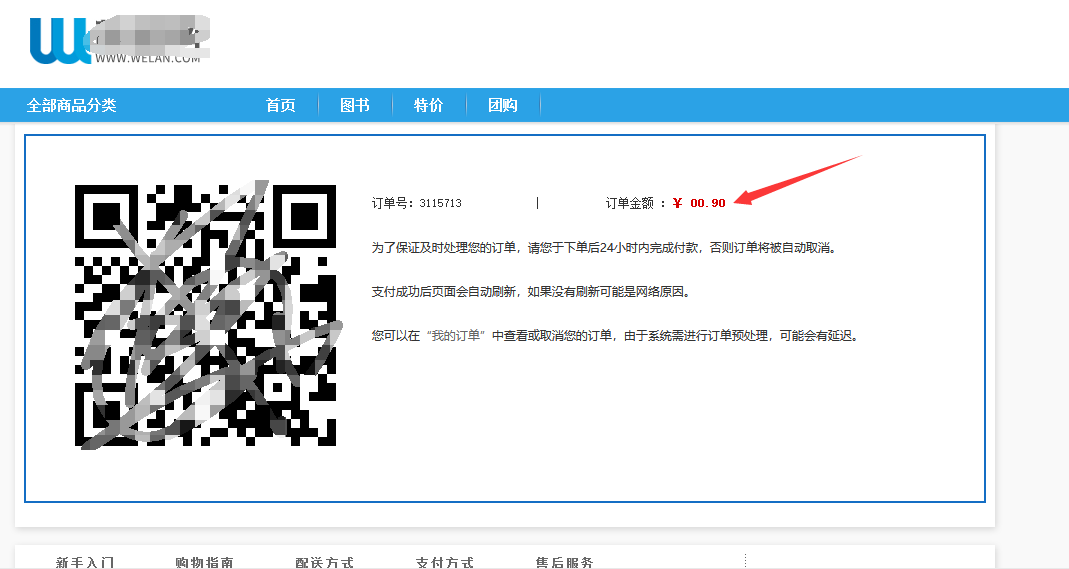Click the 支付成功后页面会自动刷新 line
Viewport: 1069px width, 569px height.
(x=532, y=292)
